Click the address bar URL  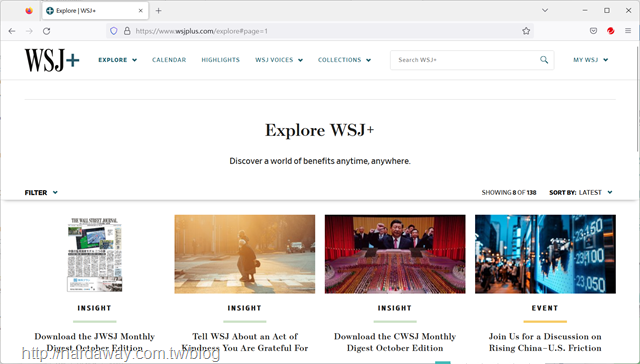pyautogui.click(x=202, y=31)
